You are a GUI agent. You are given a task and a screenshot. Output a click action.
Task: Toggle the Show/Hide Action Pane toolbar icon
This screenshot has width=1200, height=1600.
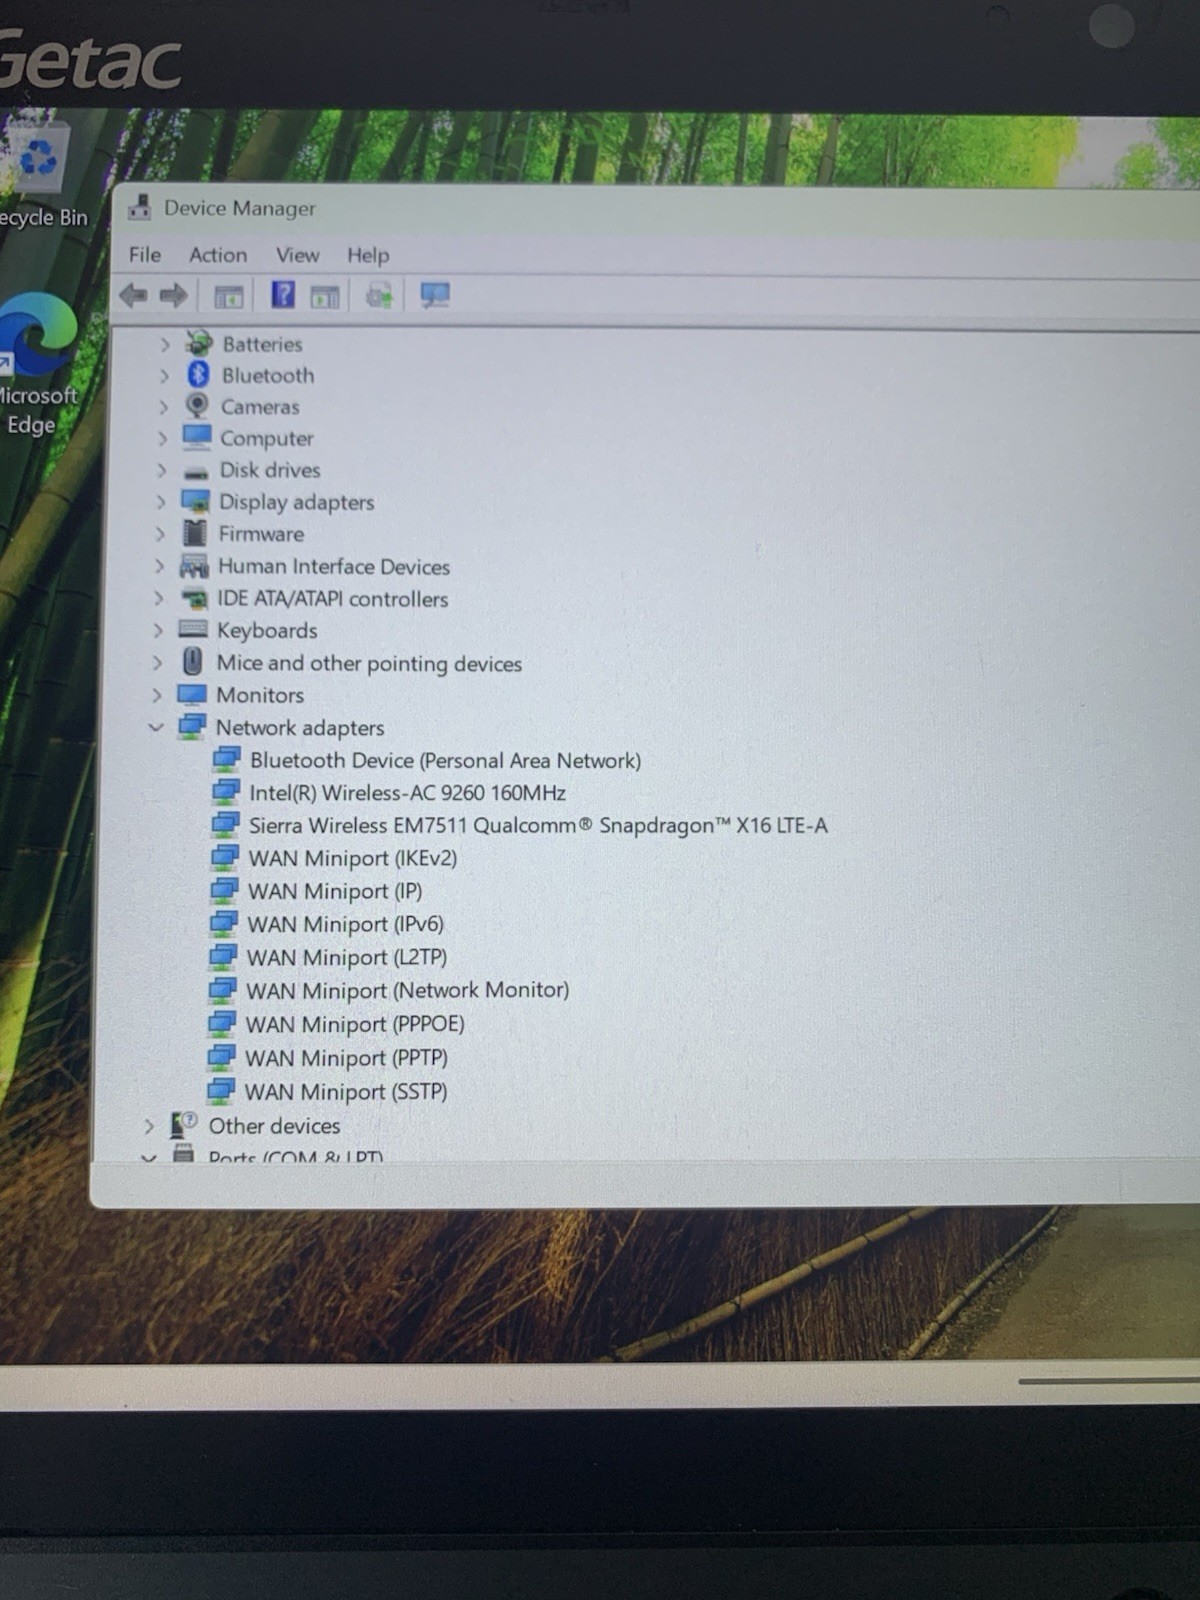coord(325,296)
